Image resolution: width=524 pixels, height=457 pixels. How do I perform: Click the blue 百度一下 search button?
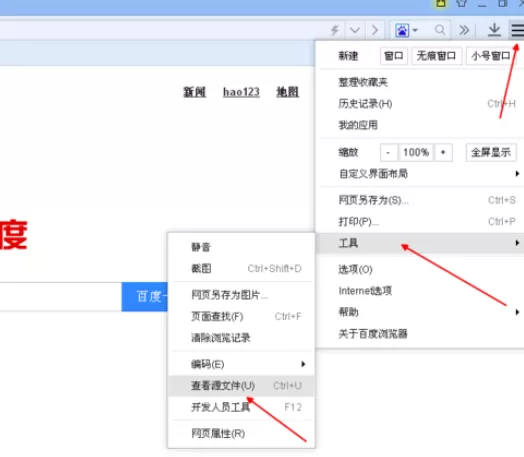[x=145, y=297]
